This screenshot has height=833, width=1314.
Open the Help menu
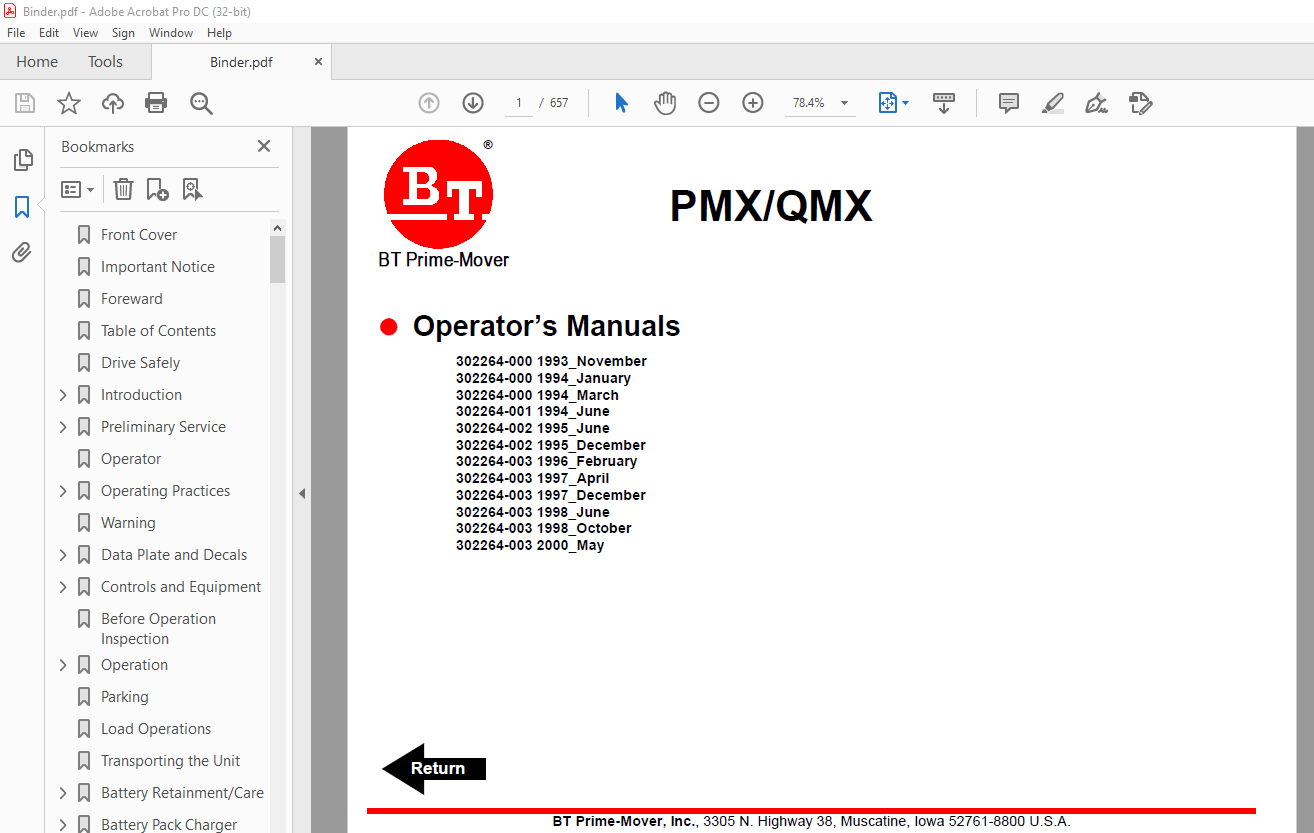[219, 33]
